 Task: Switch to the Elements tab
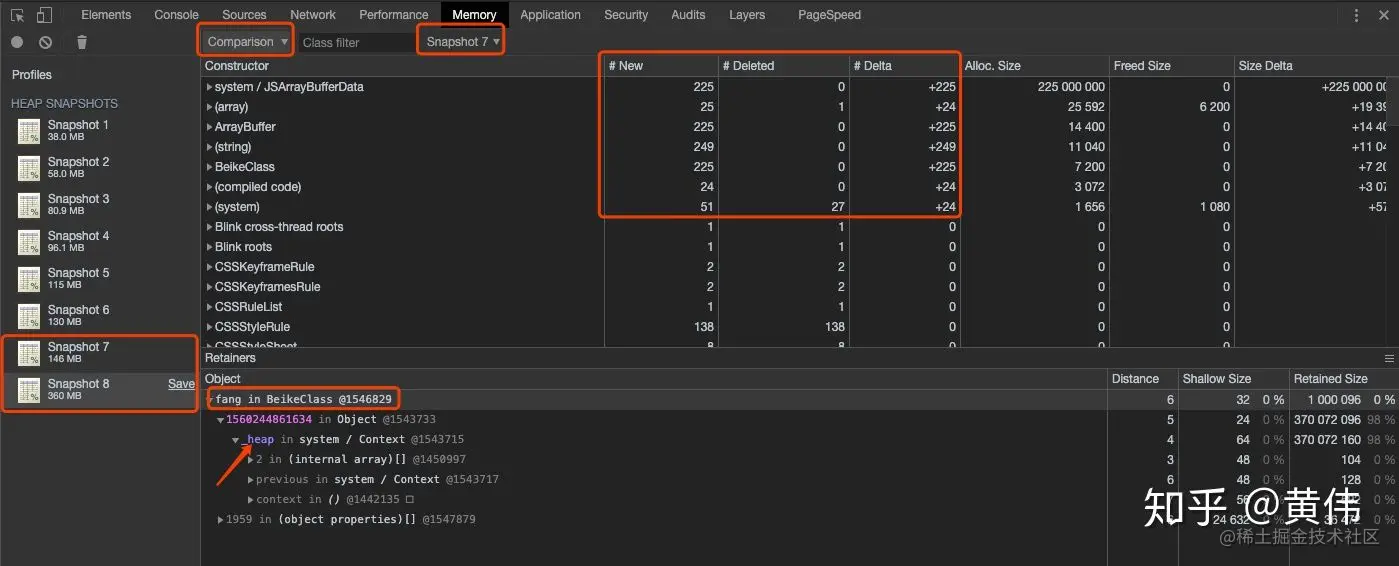106,15
